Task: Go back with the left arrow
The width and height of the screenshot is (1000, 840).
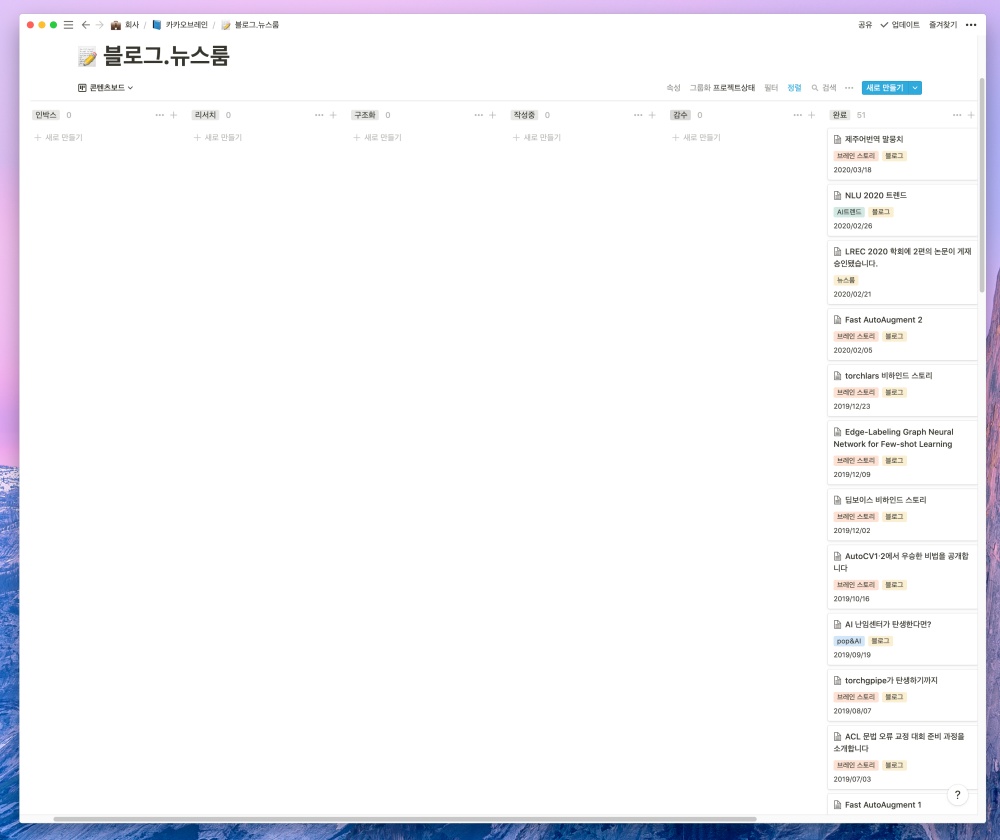Action: pyautogui.click(x=85, y=24)
